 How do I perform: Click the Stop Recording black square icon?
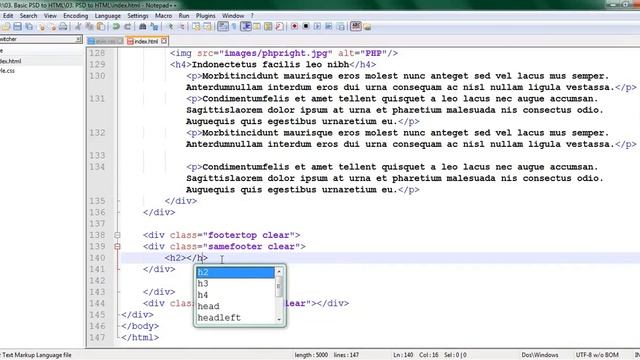point(306,27)
